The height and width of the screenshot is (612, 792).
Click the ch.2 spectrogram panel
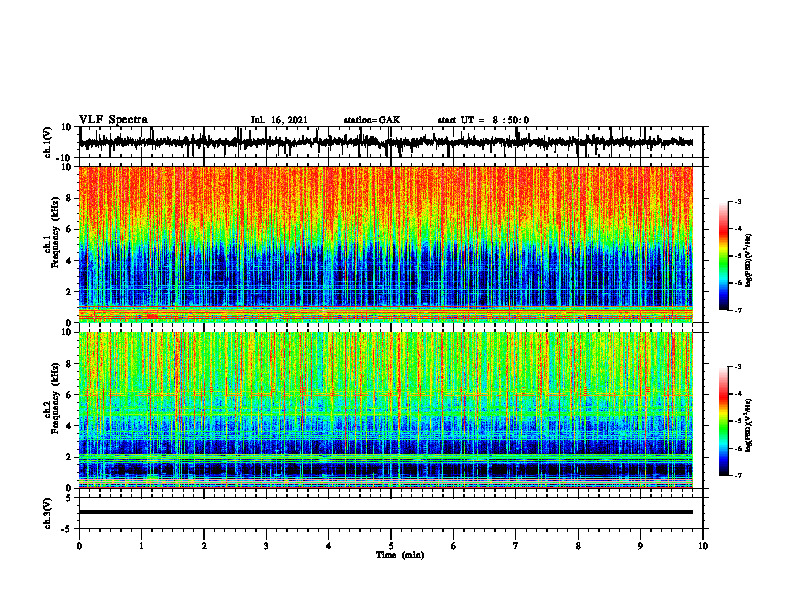(386, 410)
